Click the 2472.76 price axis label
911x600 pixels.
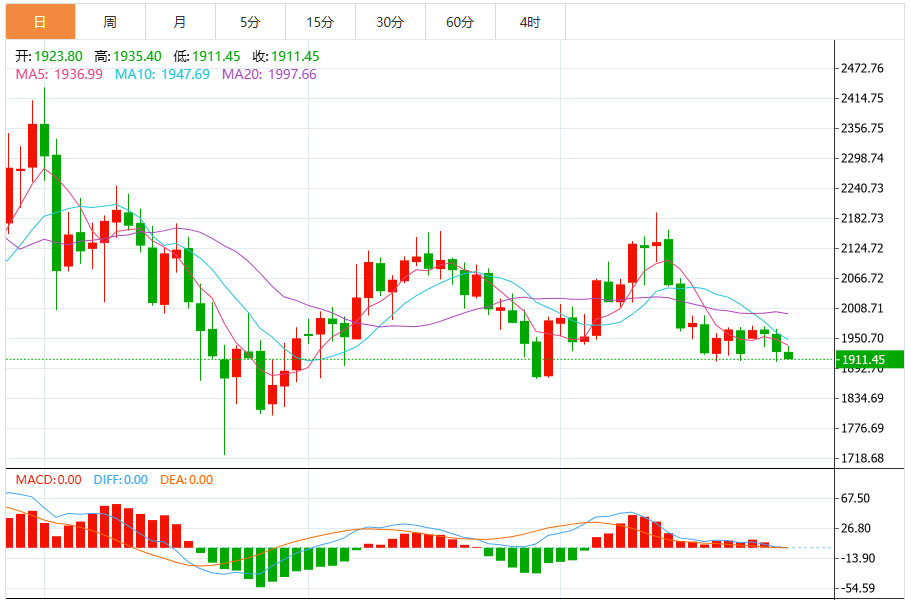coord(862,69)
